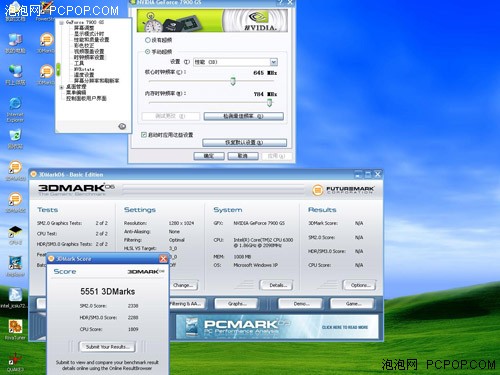The image size is (500, 375).
Task: Click the 恢复默认设置 restore defaults button
Action: (x=244, y=142)
